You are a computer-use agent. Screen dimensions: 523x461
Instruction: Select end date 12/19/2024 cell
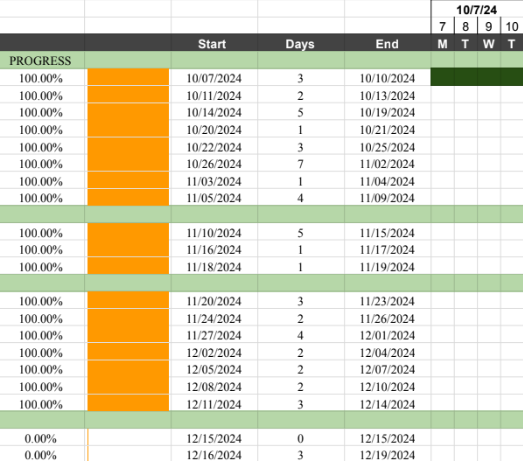(x=387, y=454)
